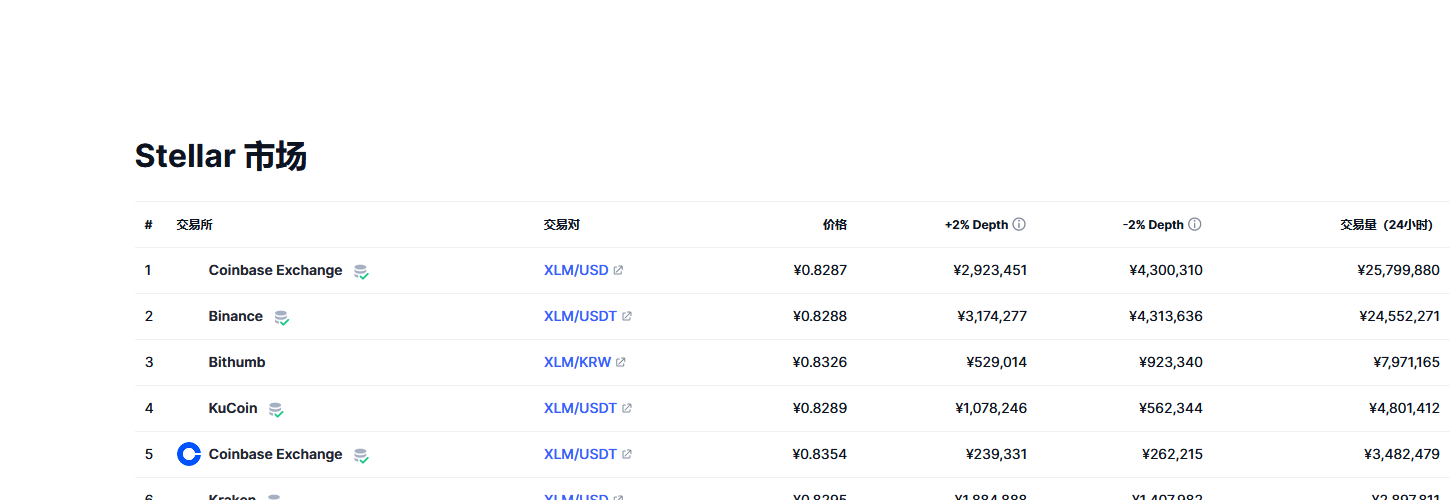Open the KuCoin XLM/USDT pair link
Viewport: 1450px width, 500px height.
580,409
